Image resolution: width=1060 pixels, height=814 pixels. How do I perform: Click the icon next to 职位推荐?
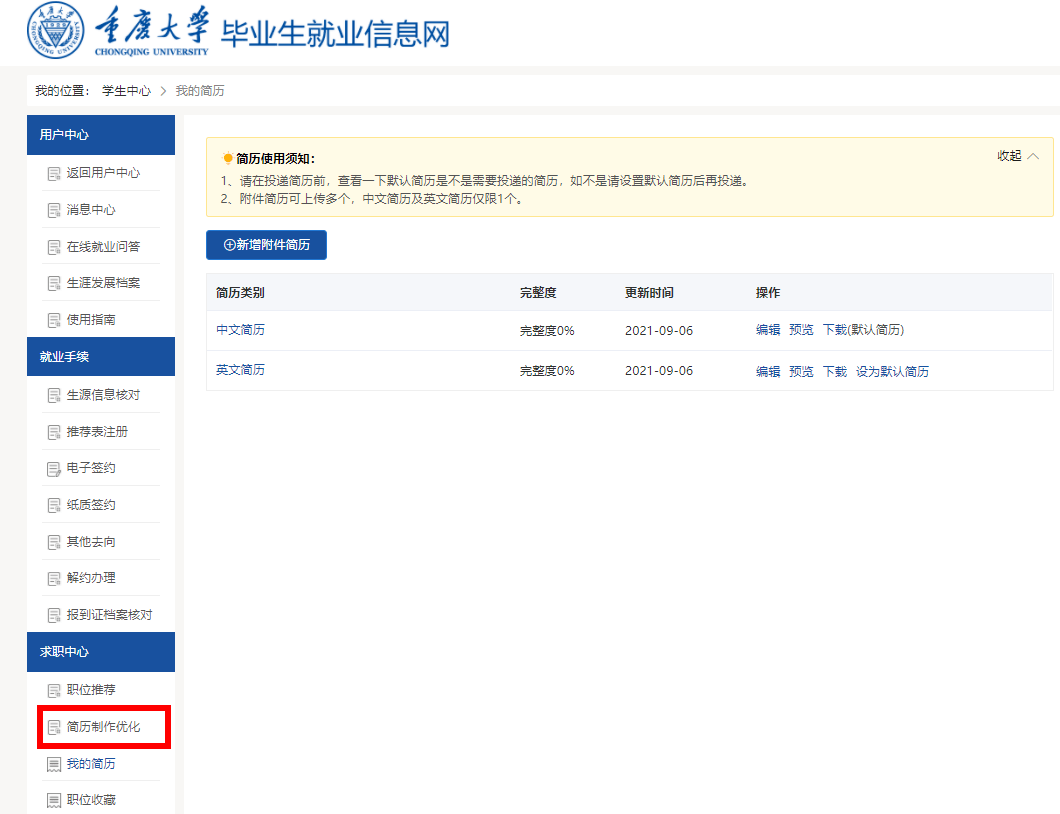(54, 690)
